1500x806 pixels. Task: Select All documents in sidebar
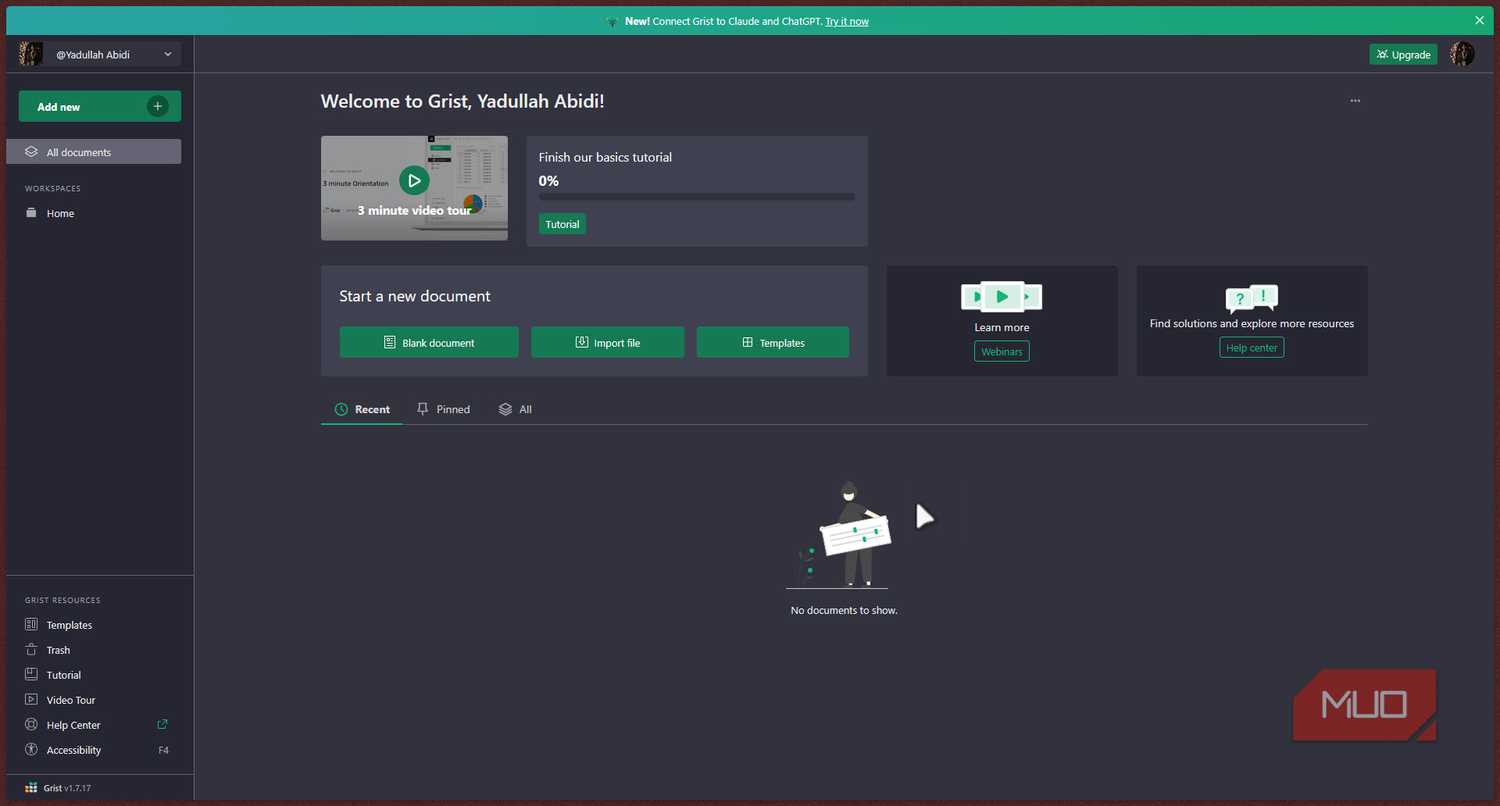click(94, 152)
